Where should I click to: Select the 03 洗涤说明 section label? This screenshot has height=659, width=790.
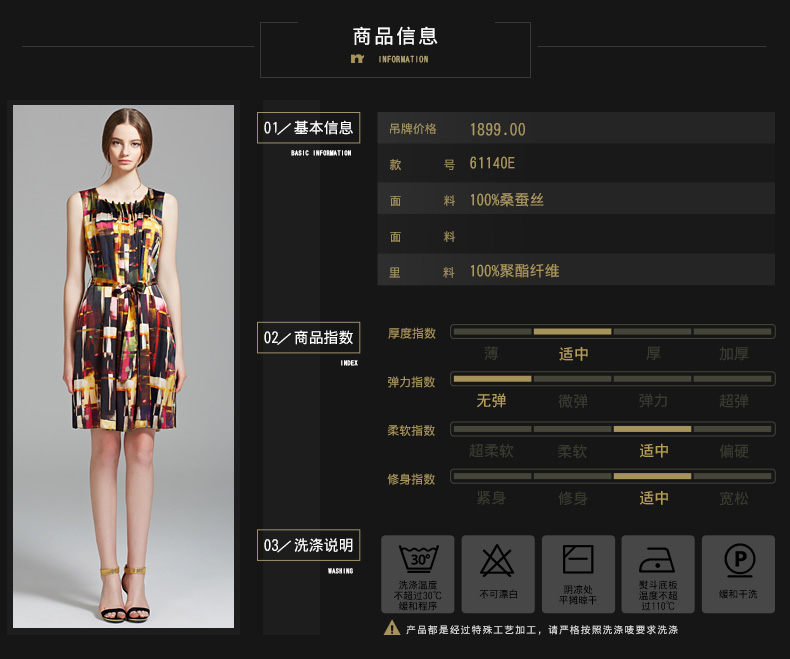tap(308, 546)
